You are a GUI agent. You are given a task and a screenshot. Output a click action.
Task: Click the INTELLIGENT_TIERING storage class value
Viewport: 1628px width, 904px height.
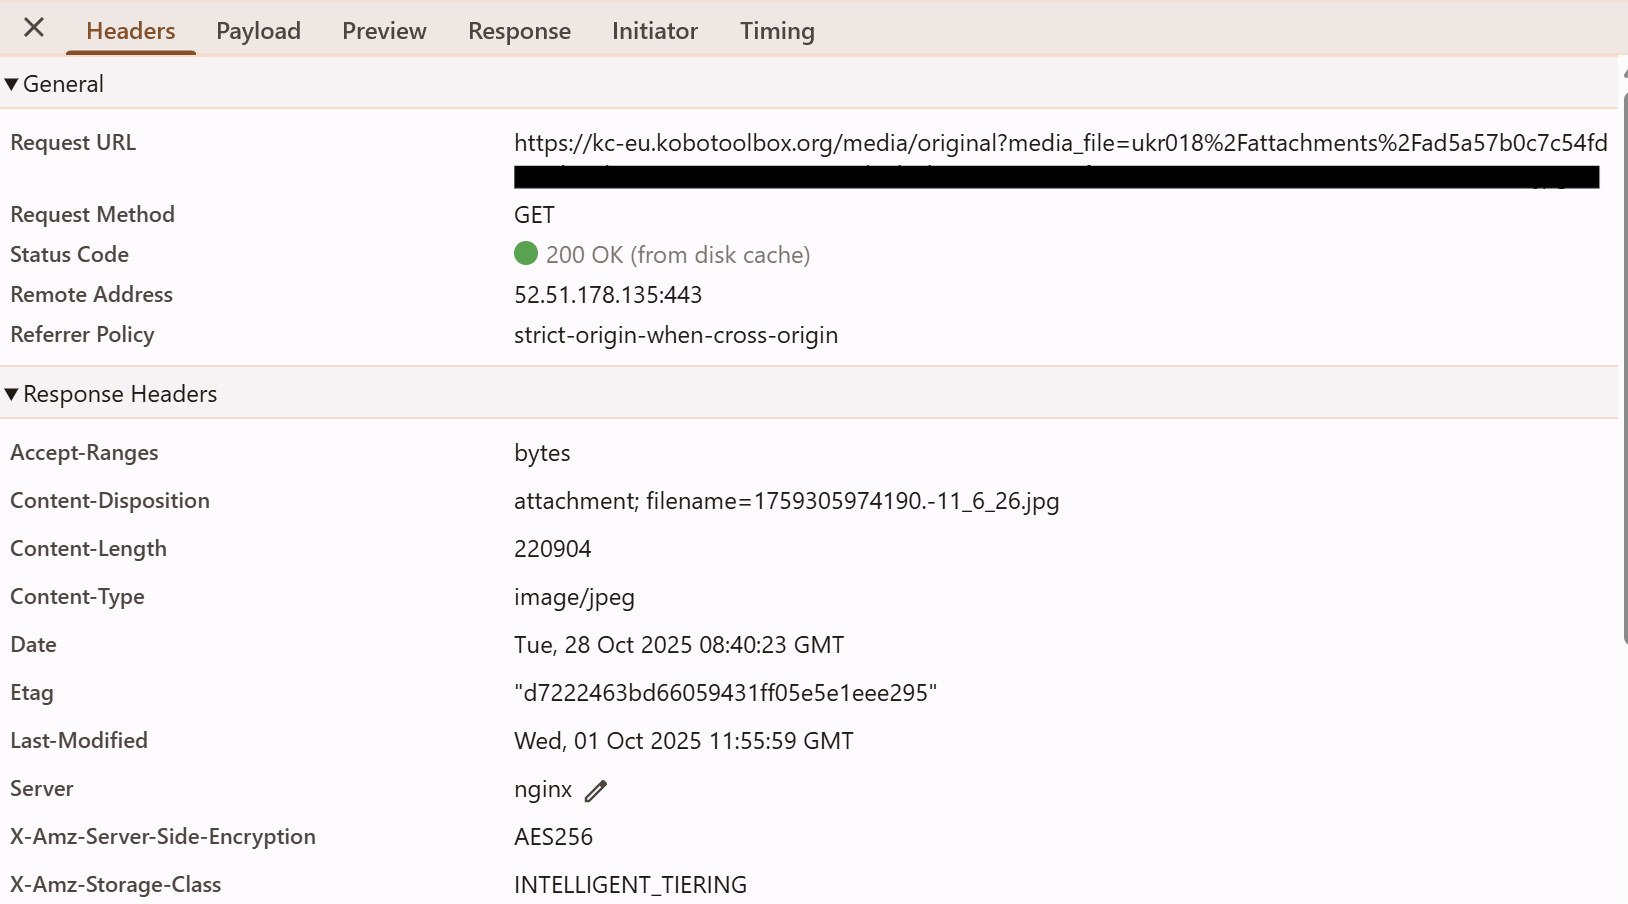630,885
